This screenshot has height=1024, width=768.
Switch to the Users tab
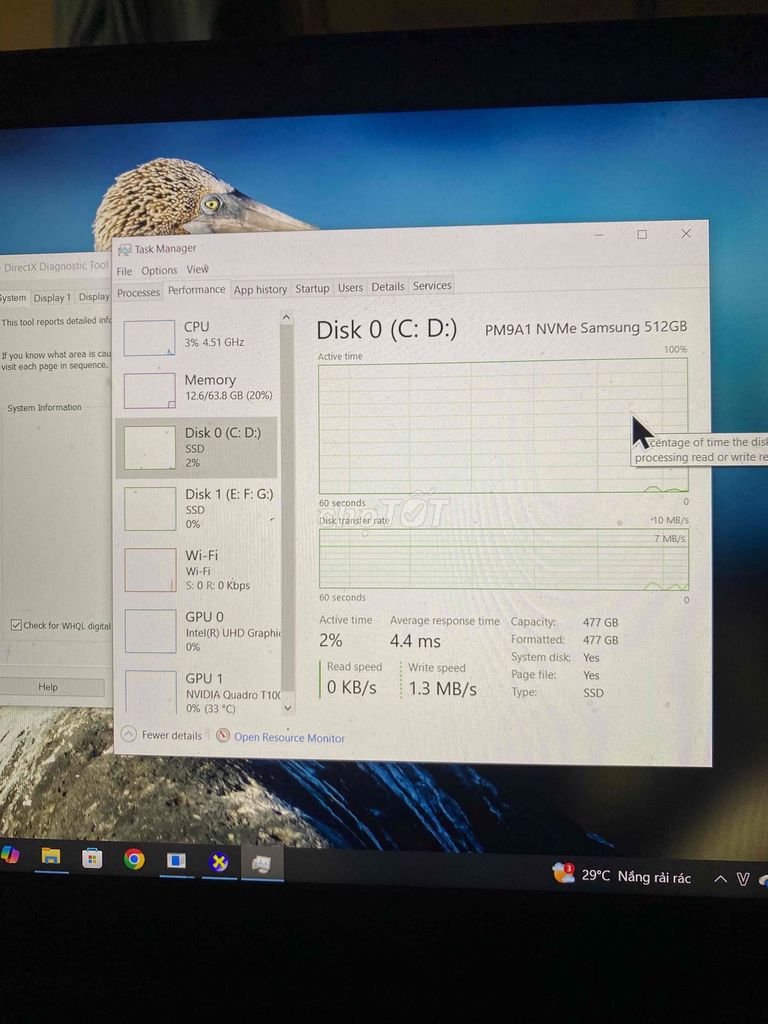[350, 287]
